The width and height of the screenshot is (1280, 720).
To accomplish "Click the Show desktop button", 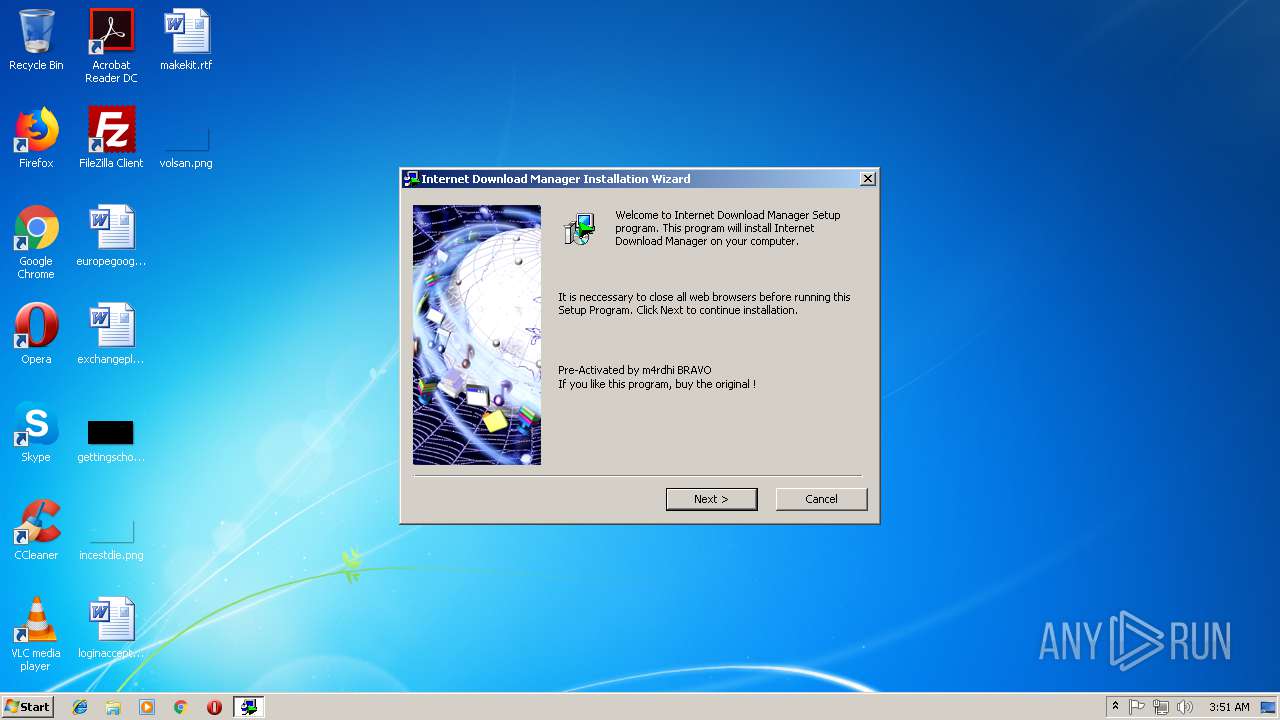I will [1269, 707].
